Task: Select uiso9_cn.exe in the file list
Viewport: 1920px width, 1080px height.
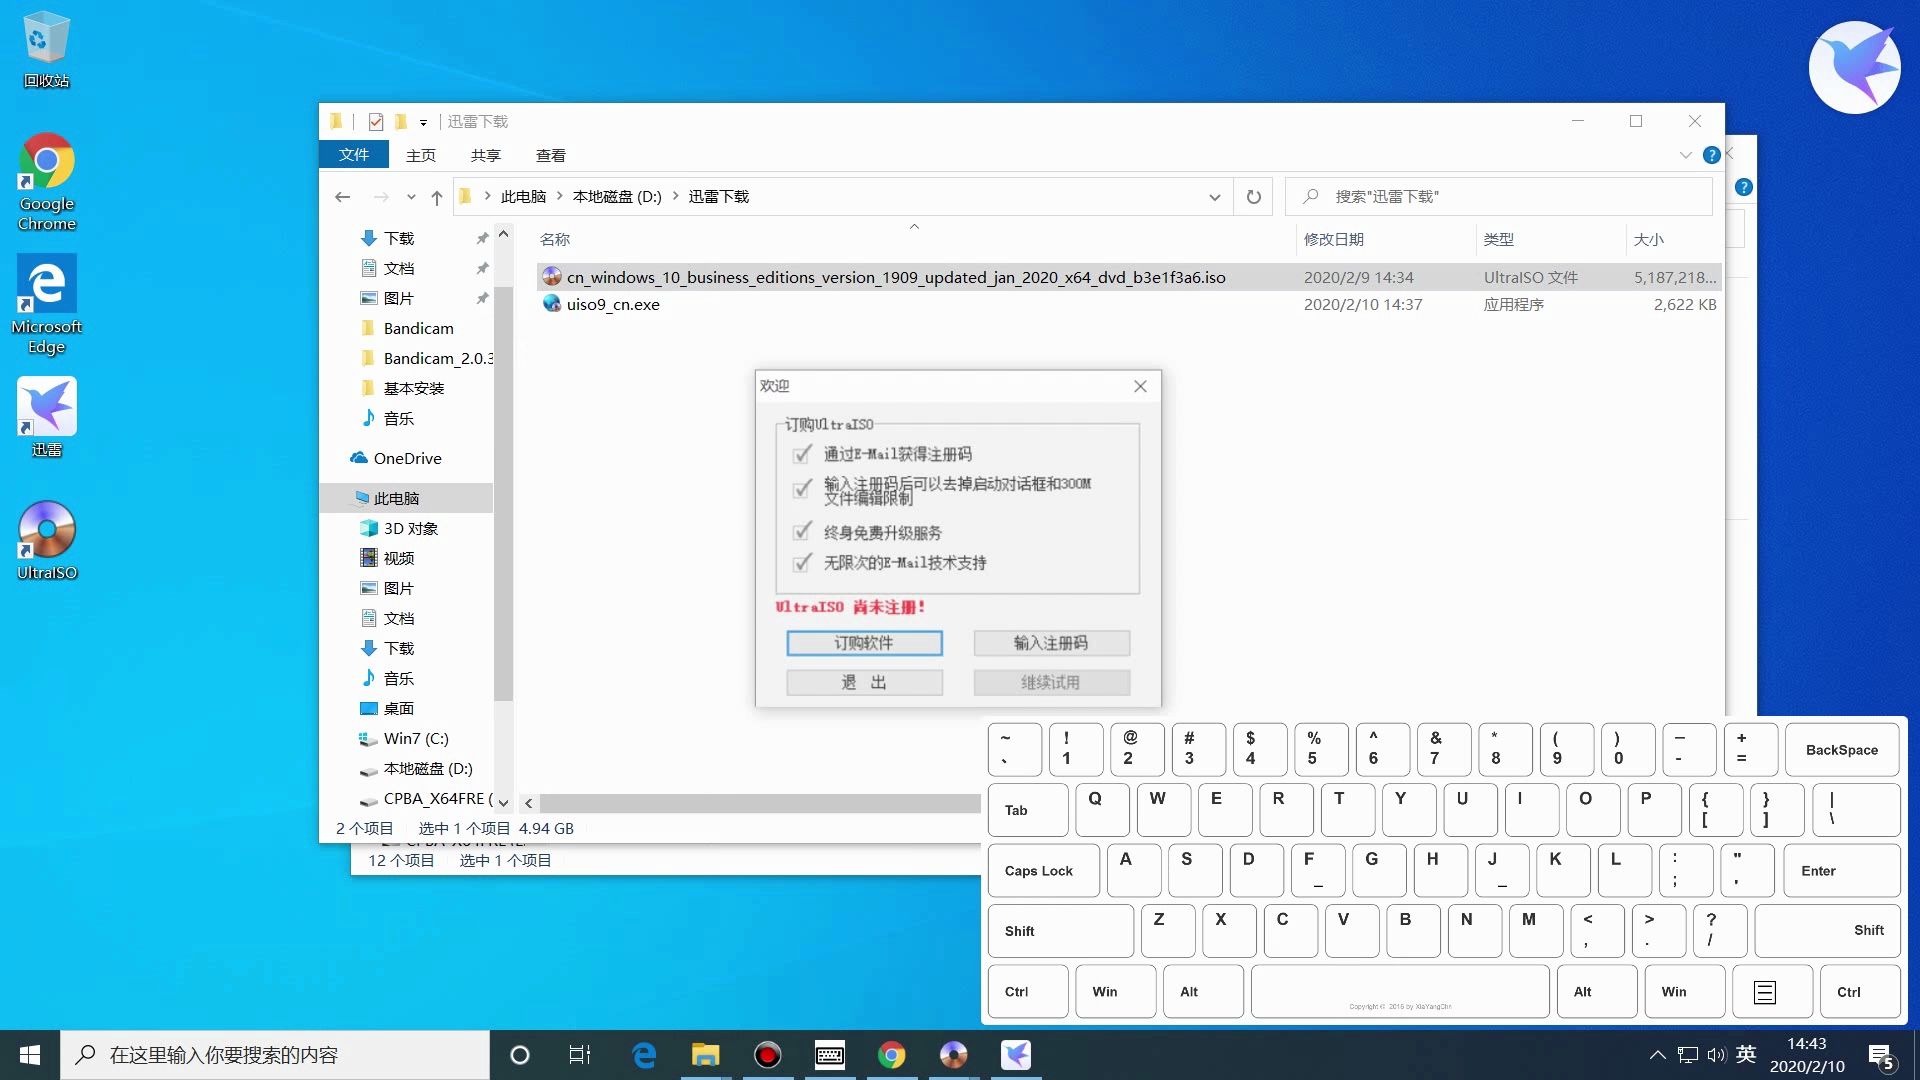Action: [x=613, y=304]
